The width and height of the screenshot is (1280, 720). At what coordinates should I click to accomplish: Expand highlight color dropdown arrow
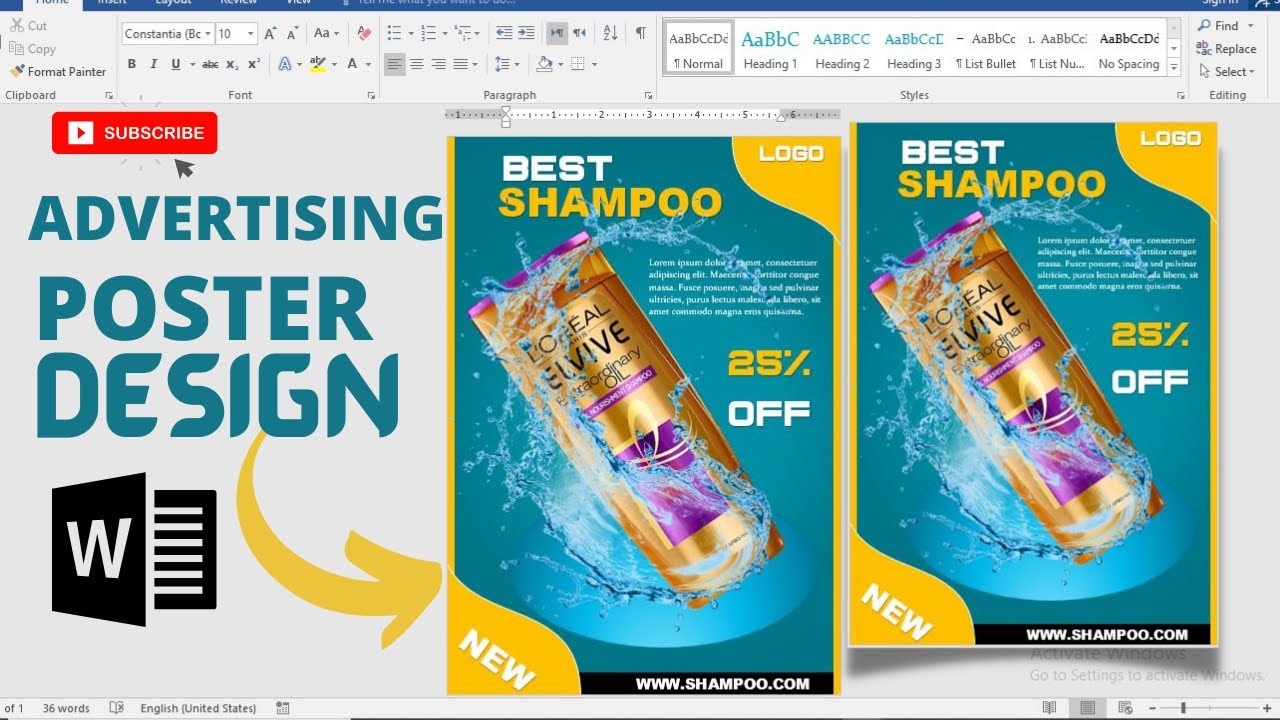pos(335,64)
